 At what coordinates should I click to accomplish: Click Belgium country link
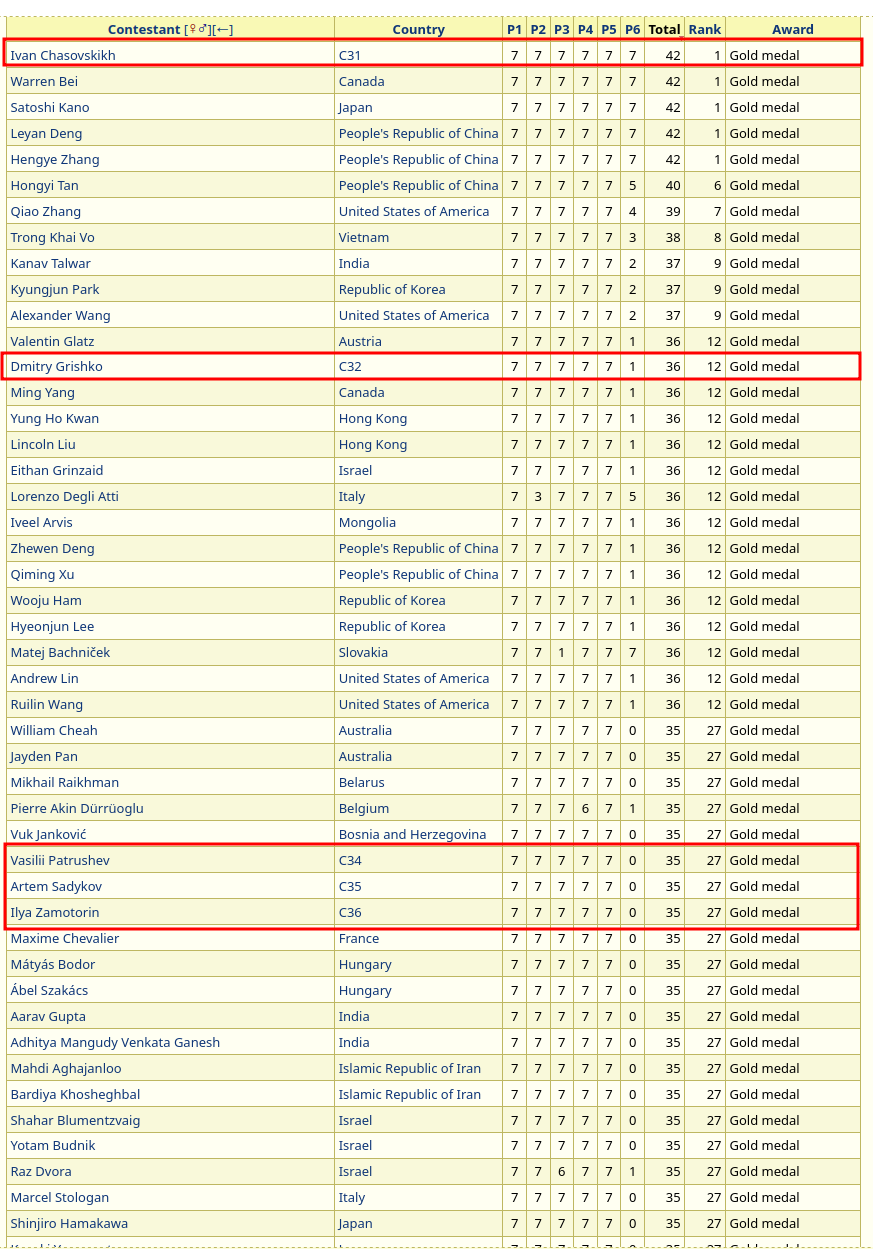pyautogui.click(x=364, y=808)
